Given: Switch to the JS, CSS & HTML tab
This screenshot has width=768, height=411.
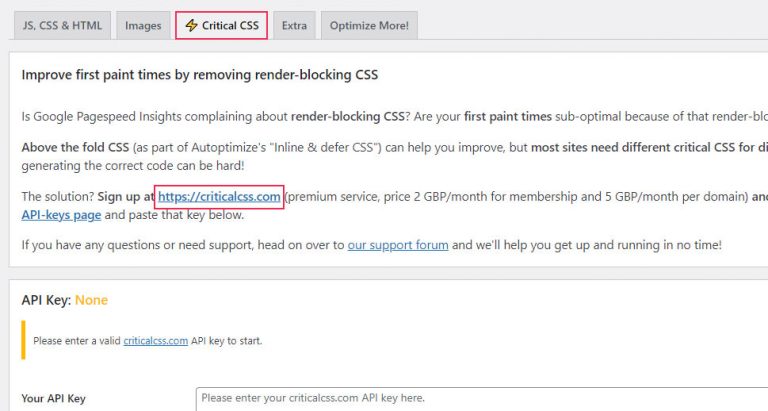Looking at the screenshot, I should point(62,25).
